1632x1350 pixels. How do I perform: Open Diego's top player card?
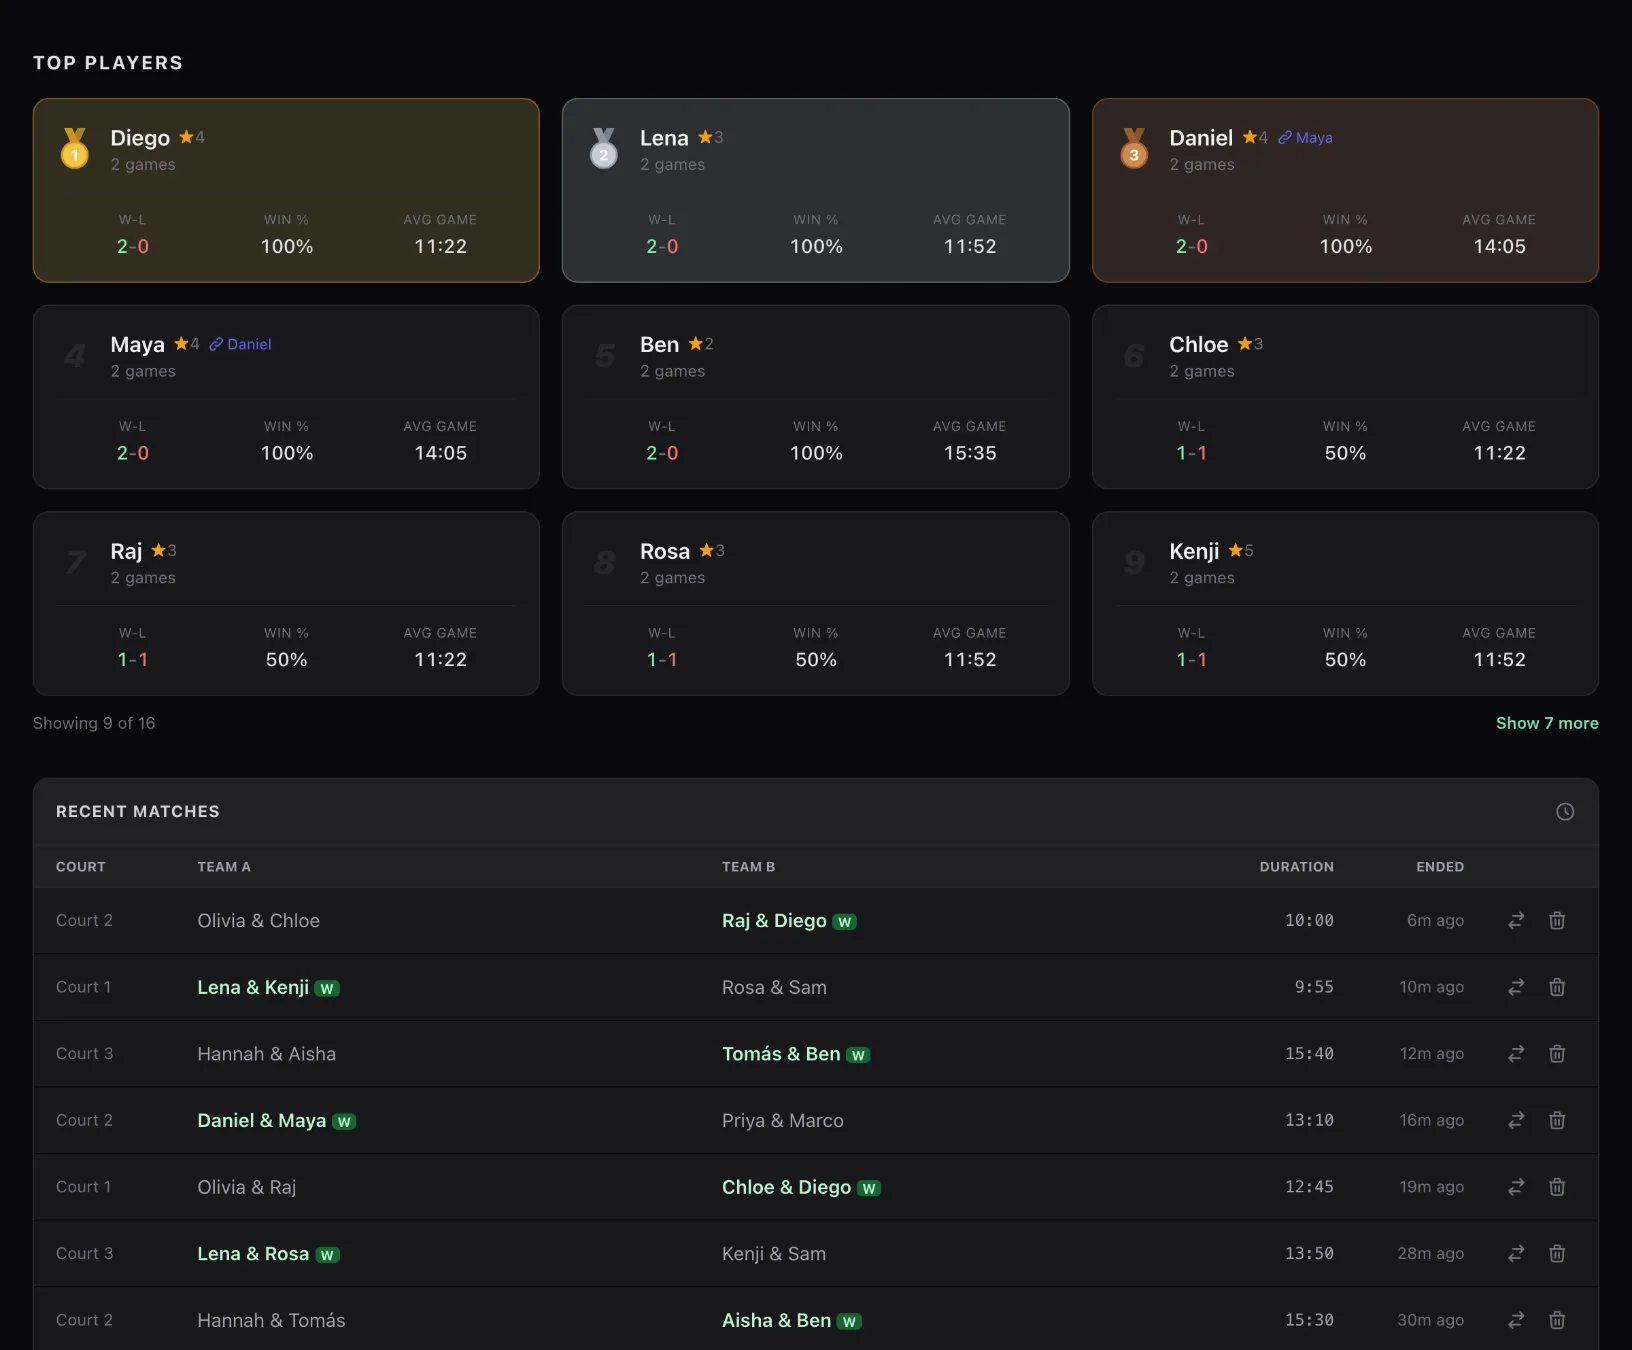286,190
